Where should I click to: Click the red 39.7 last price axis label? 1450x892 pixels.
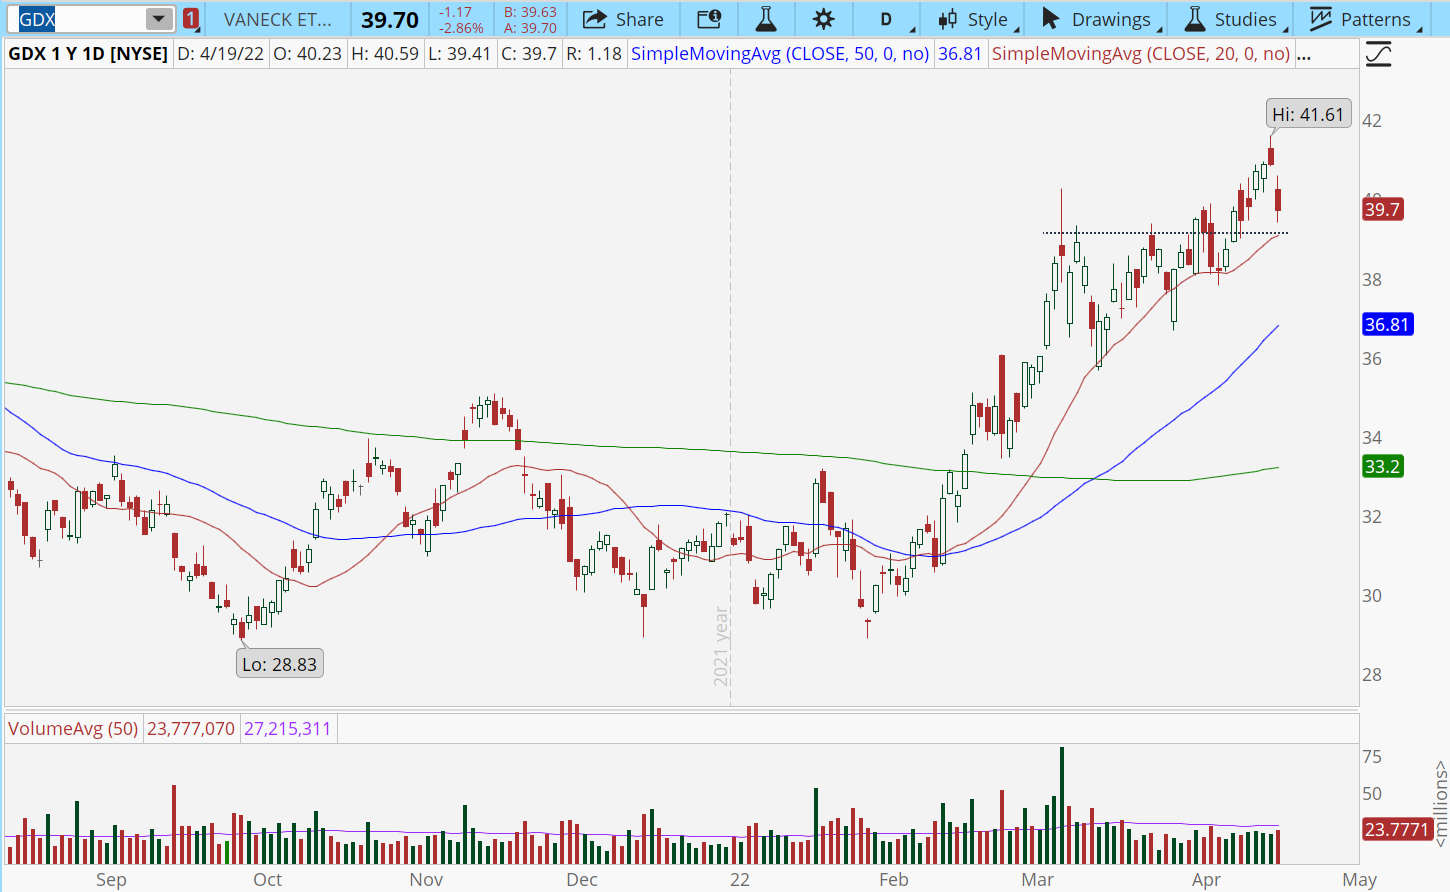pyautogui.click(x=1383, y=209)
